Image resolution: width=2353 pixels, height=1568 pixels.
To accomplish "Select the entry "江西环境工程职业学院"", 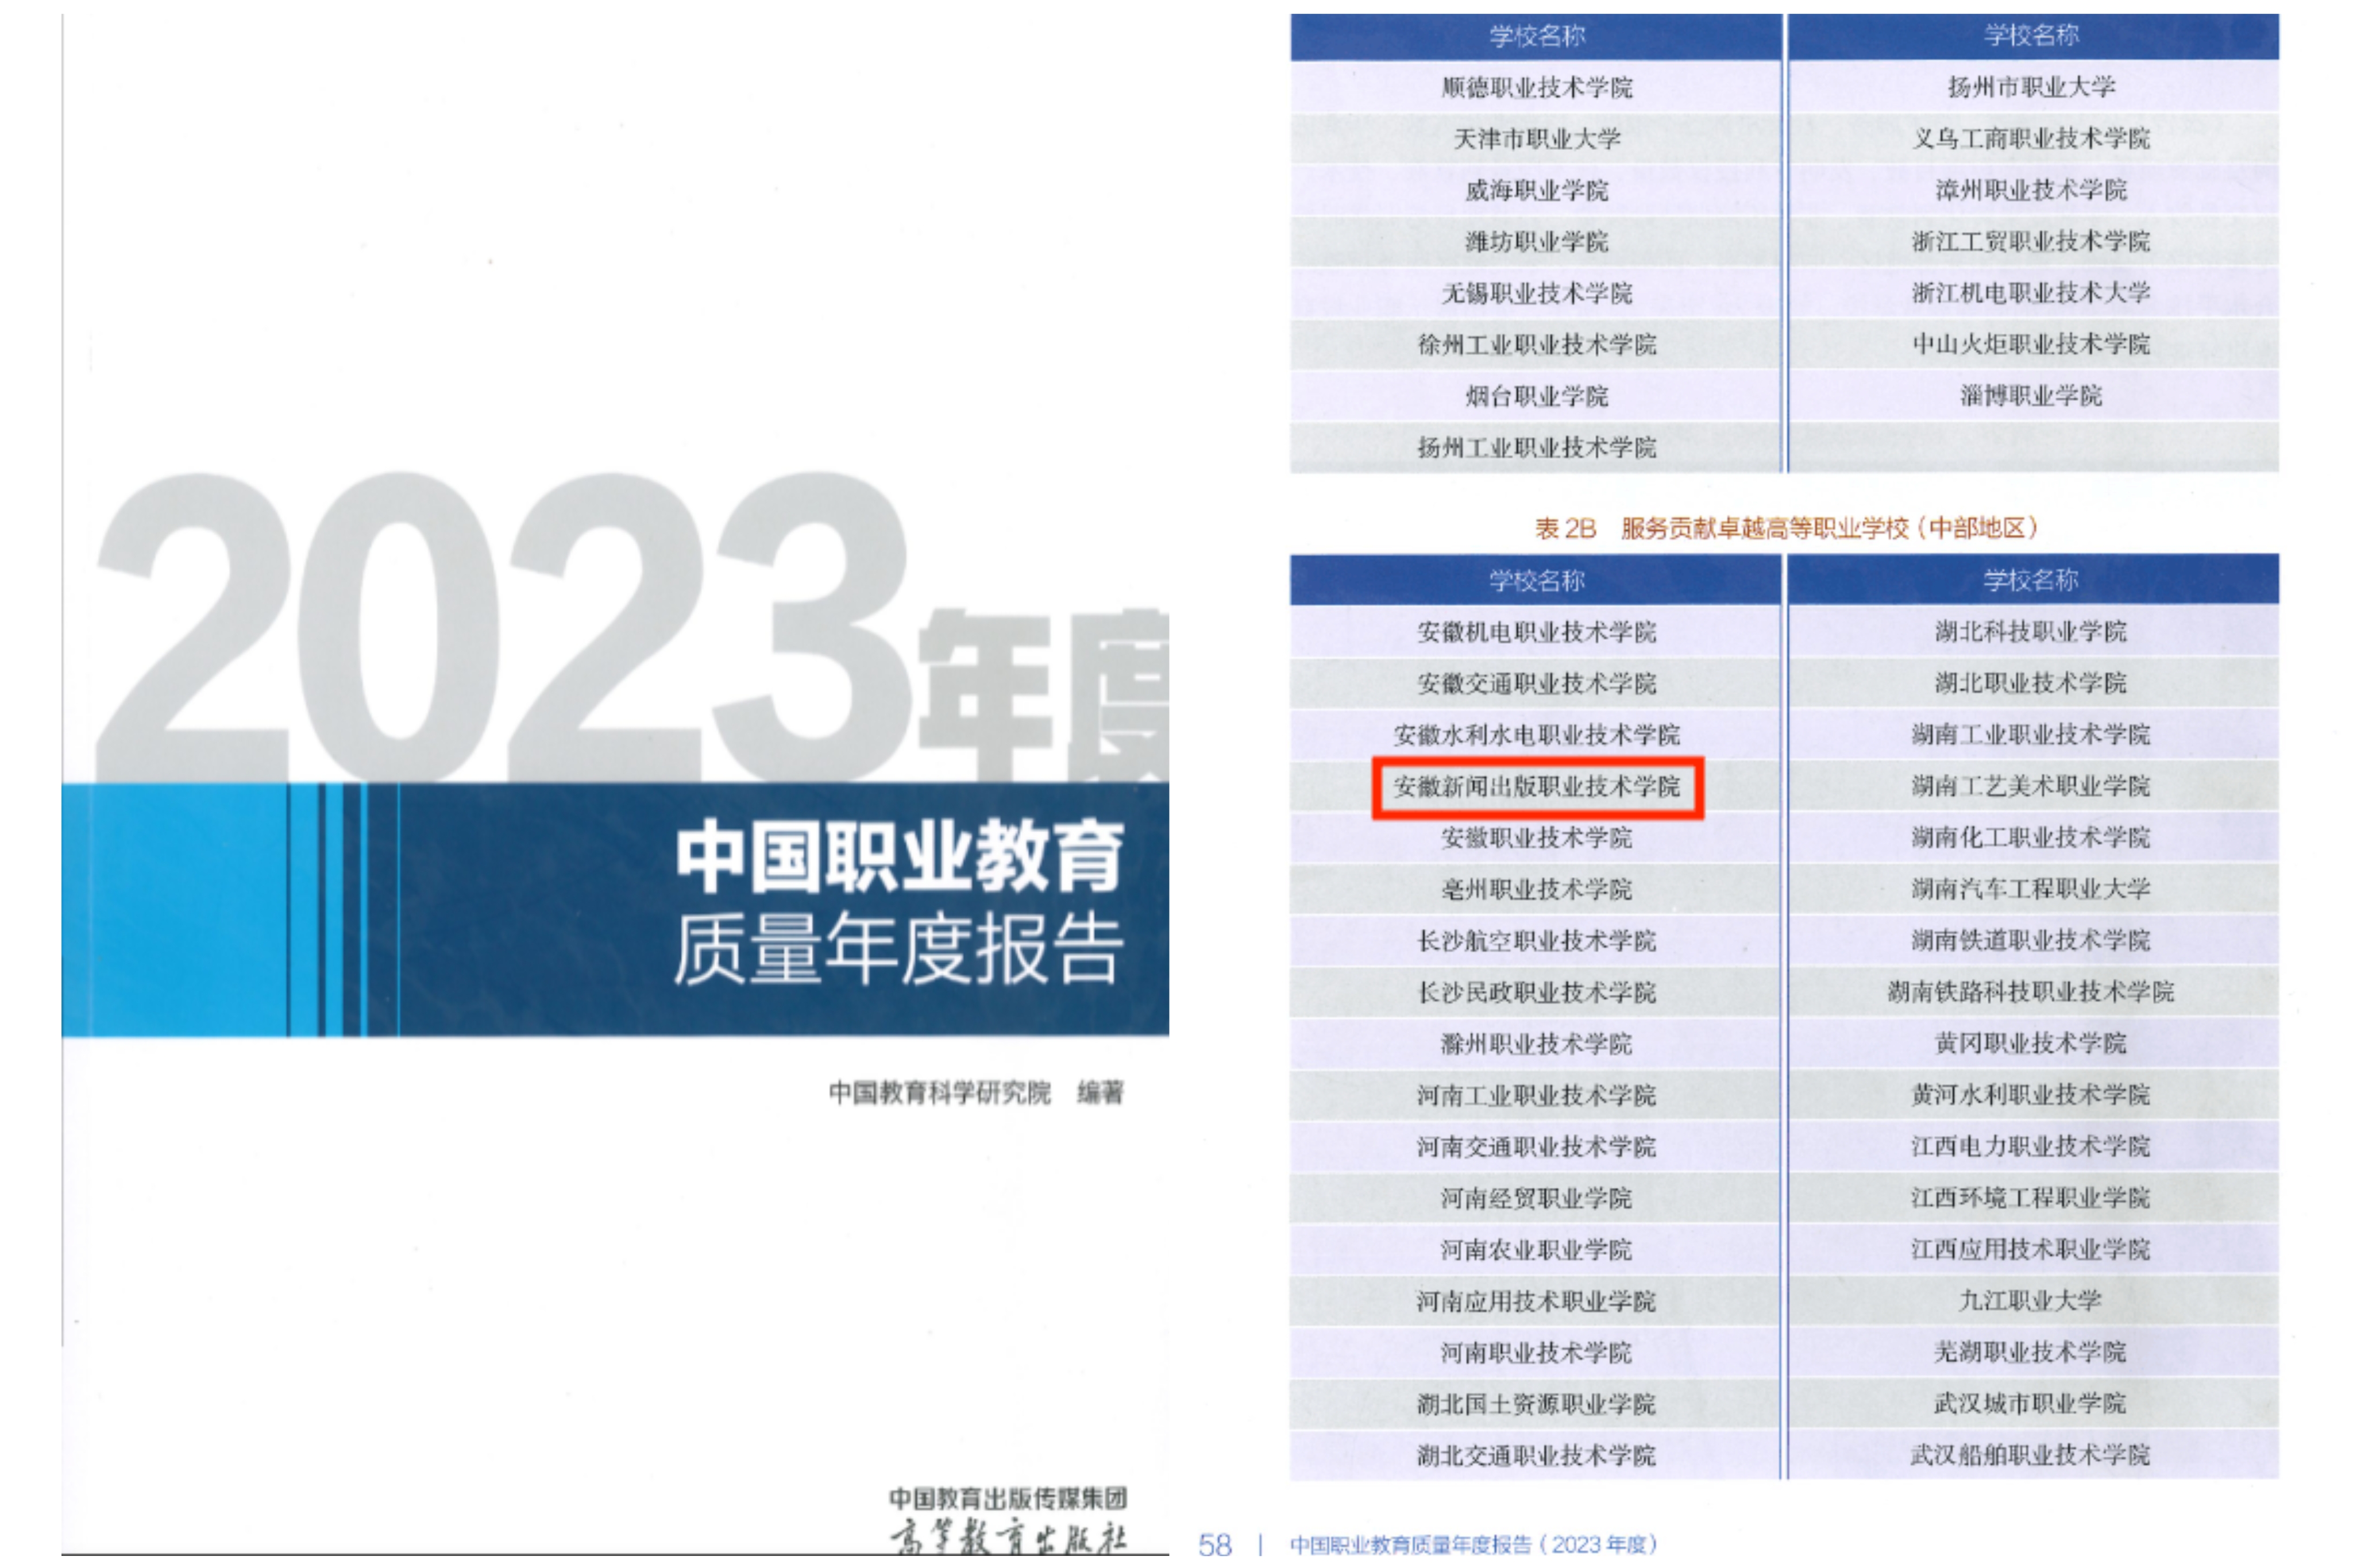I will coord(2030,1198).
